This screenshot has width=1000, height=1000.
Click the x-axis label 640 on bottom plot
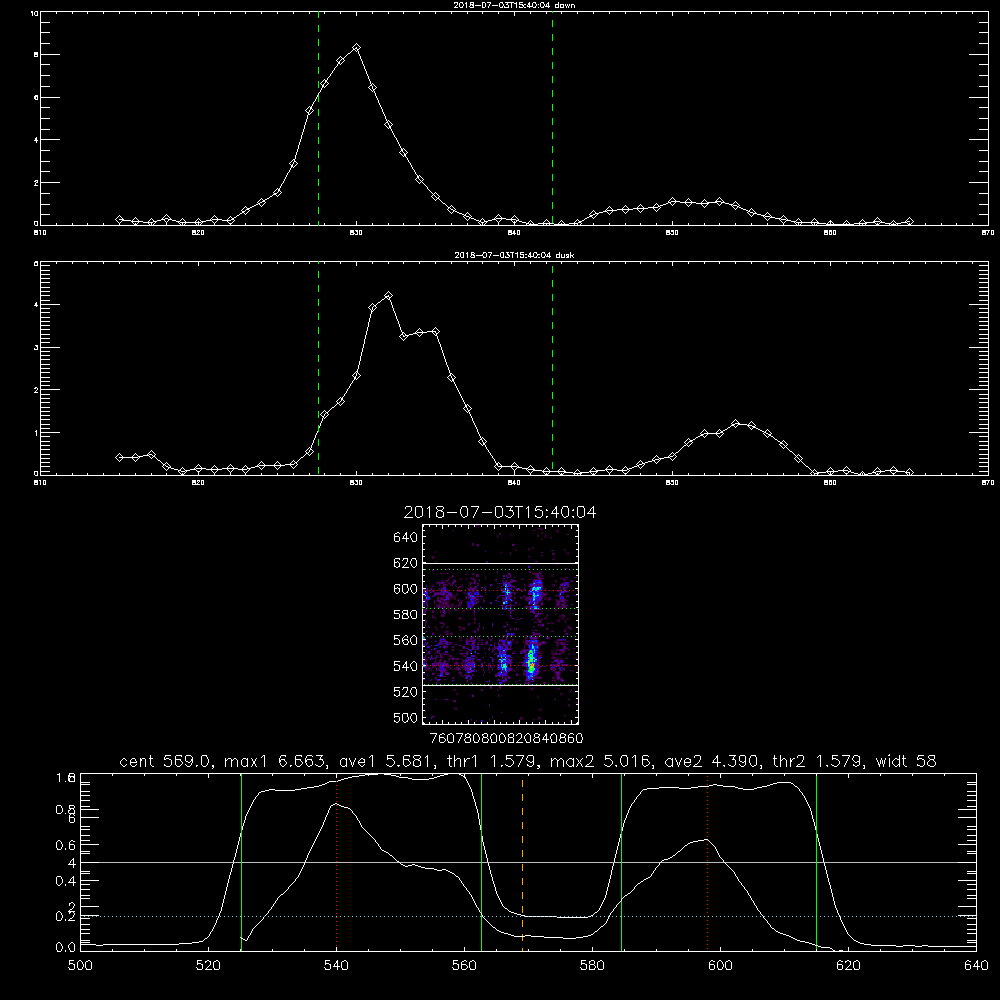click(x=976, y=966)
